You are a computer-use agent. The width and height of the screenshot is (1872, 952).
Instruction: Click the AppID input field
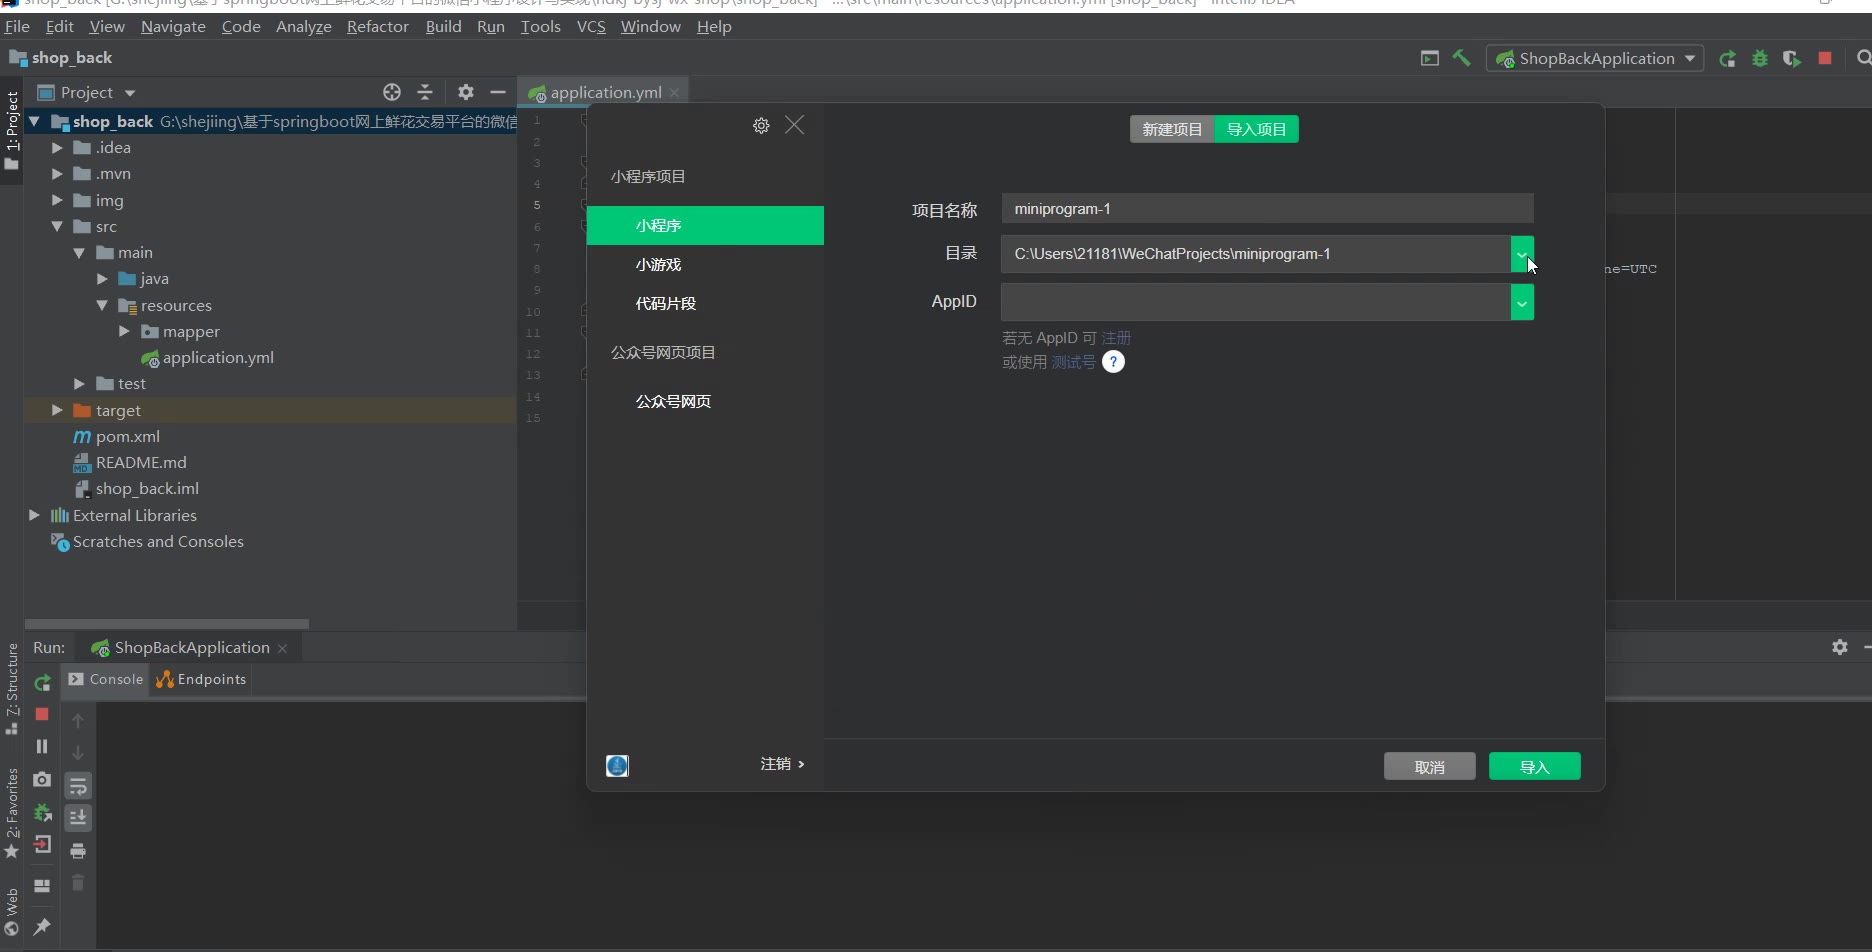1256,302
